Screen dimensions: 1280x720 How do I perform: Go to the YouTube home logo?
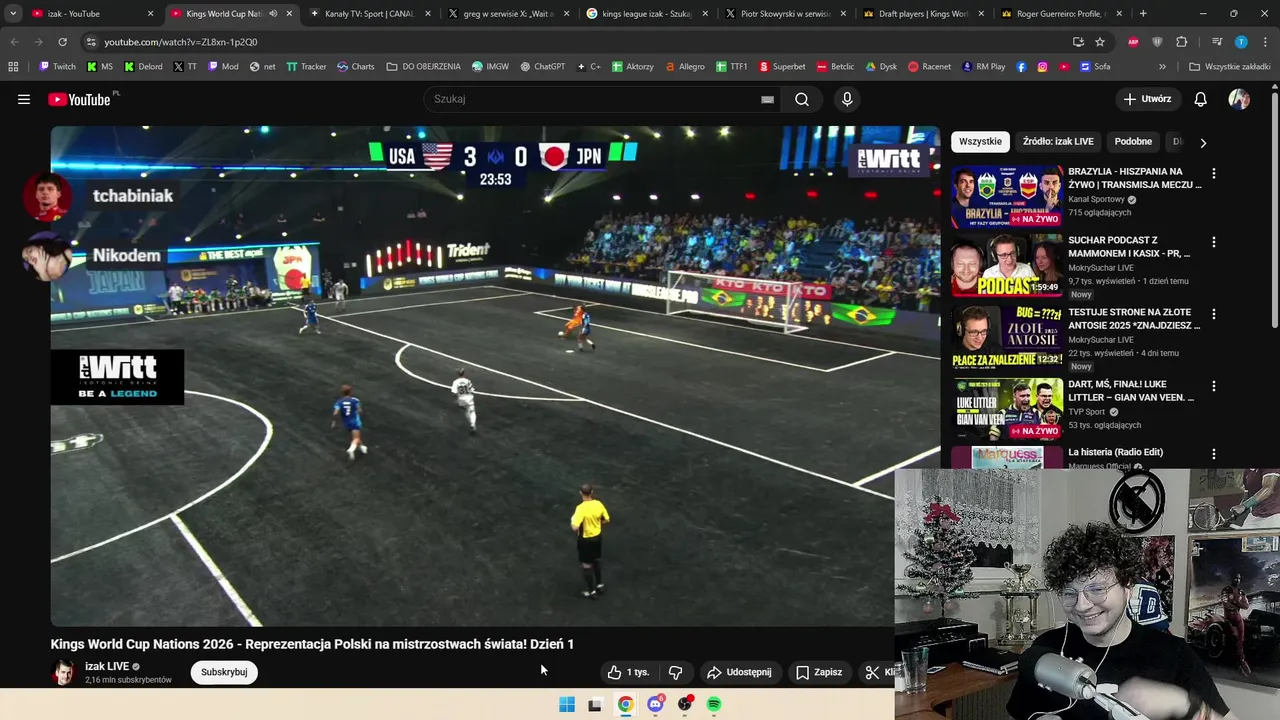(x=79, y=99)
